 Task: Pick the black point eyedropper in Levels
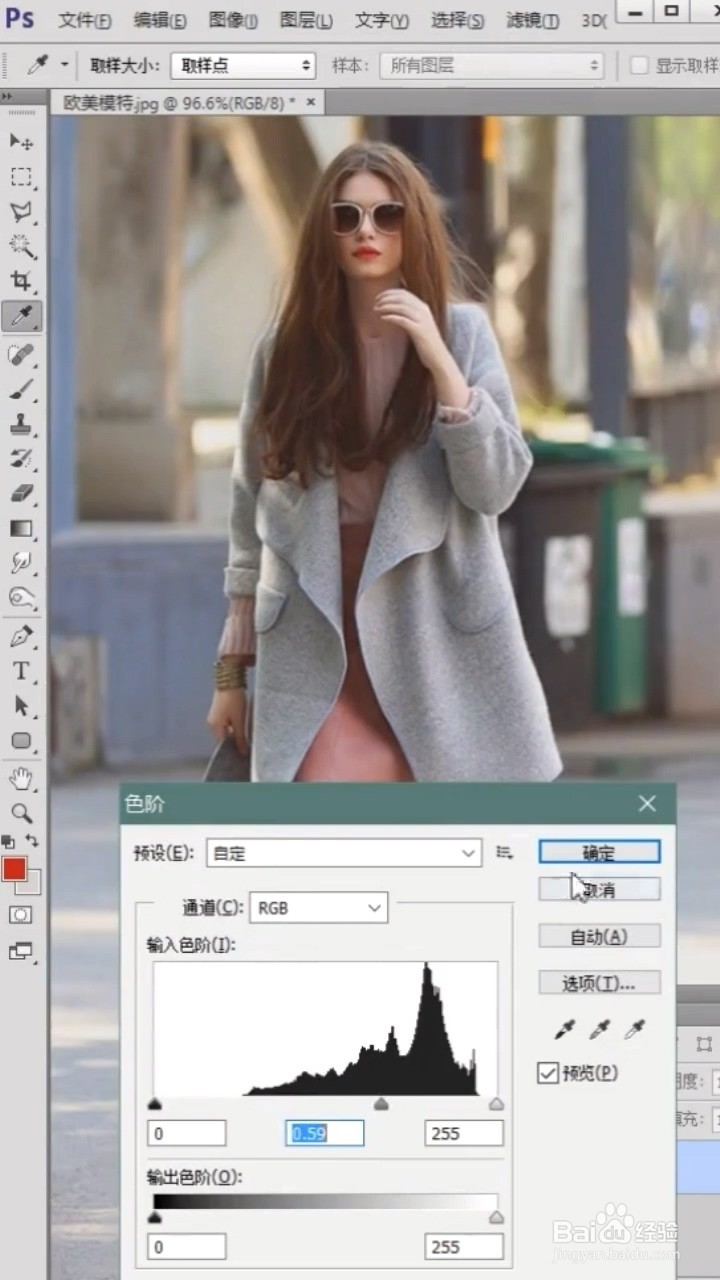(565, 1029)
